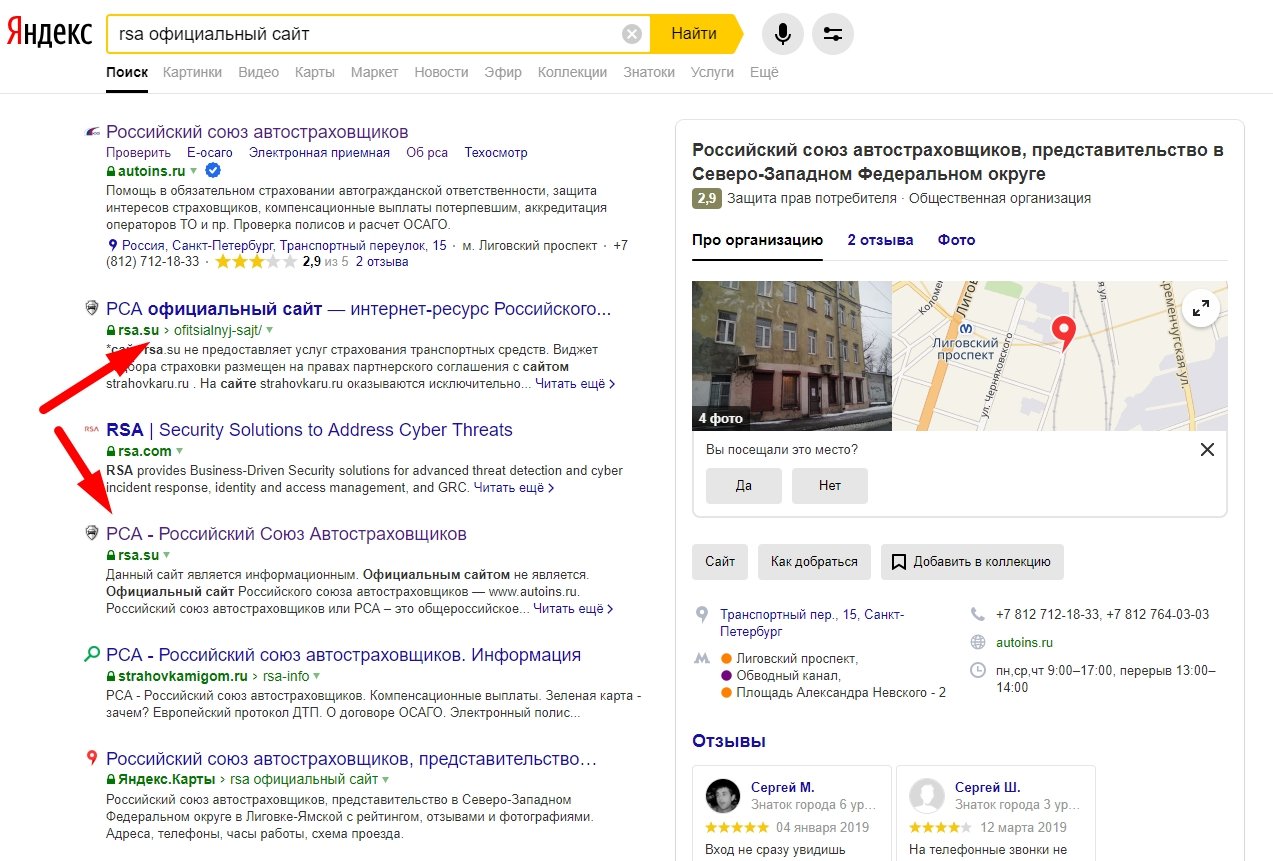This screenshot has width=1273, height=861.
Task: Open 'RSA | Security Solutions to Address Cyber Threats'
Action: click(x=309, y=430)
